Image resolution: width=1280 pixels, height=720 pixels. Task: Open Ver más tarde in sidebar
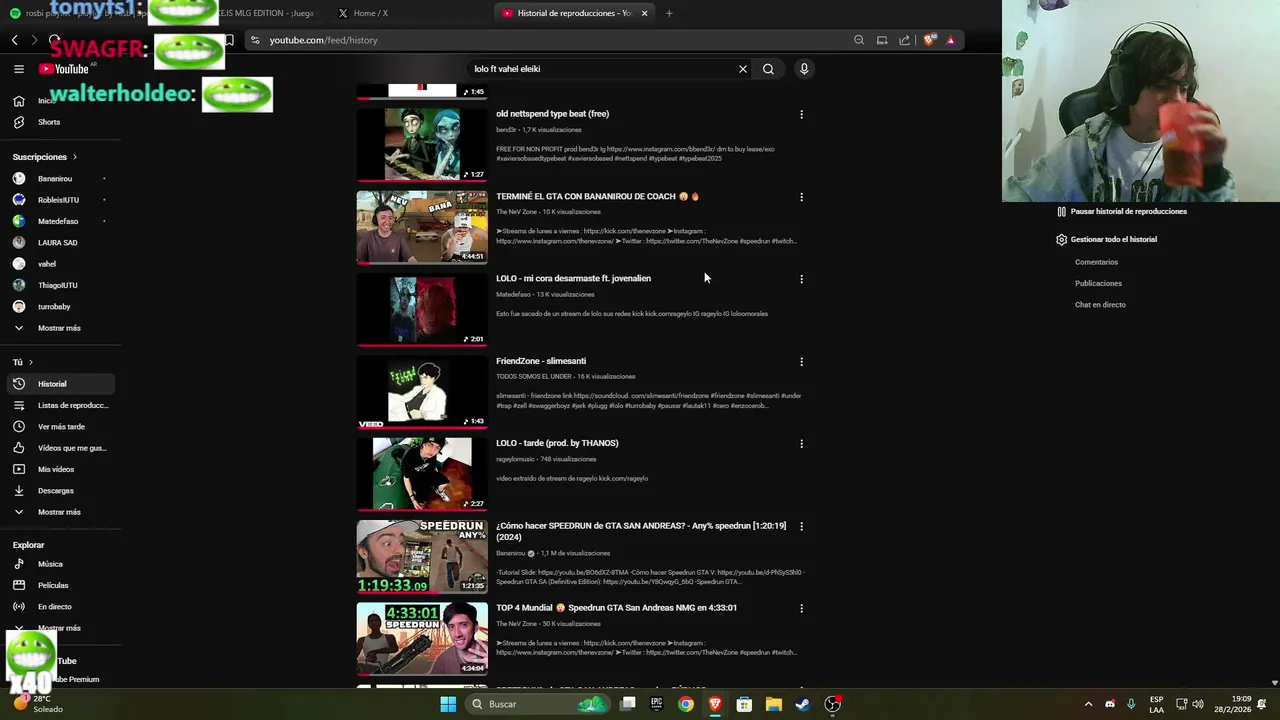(x=60, y=426)
